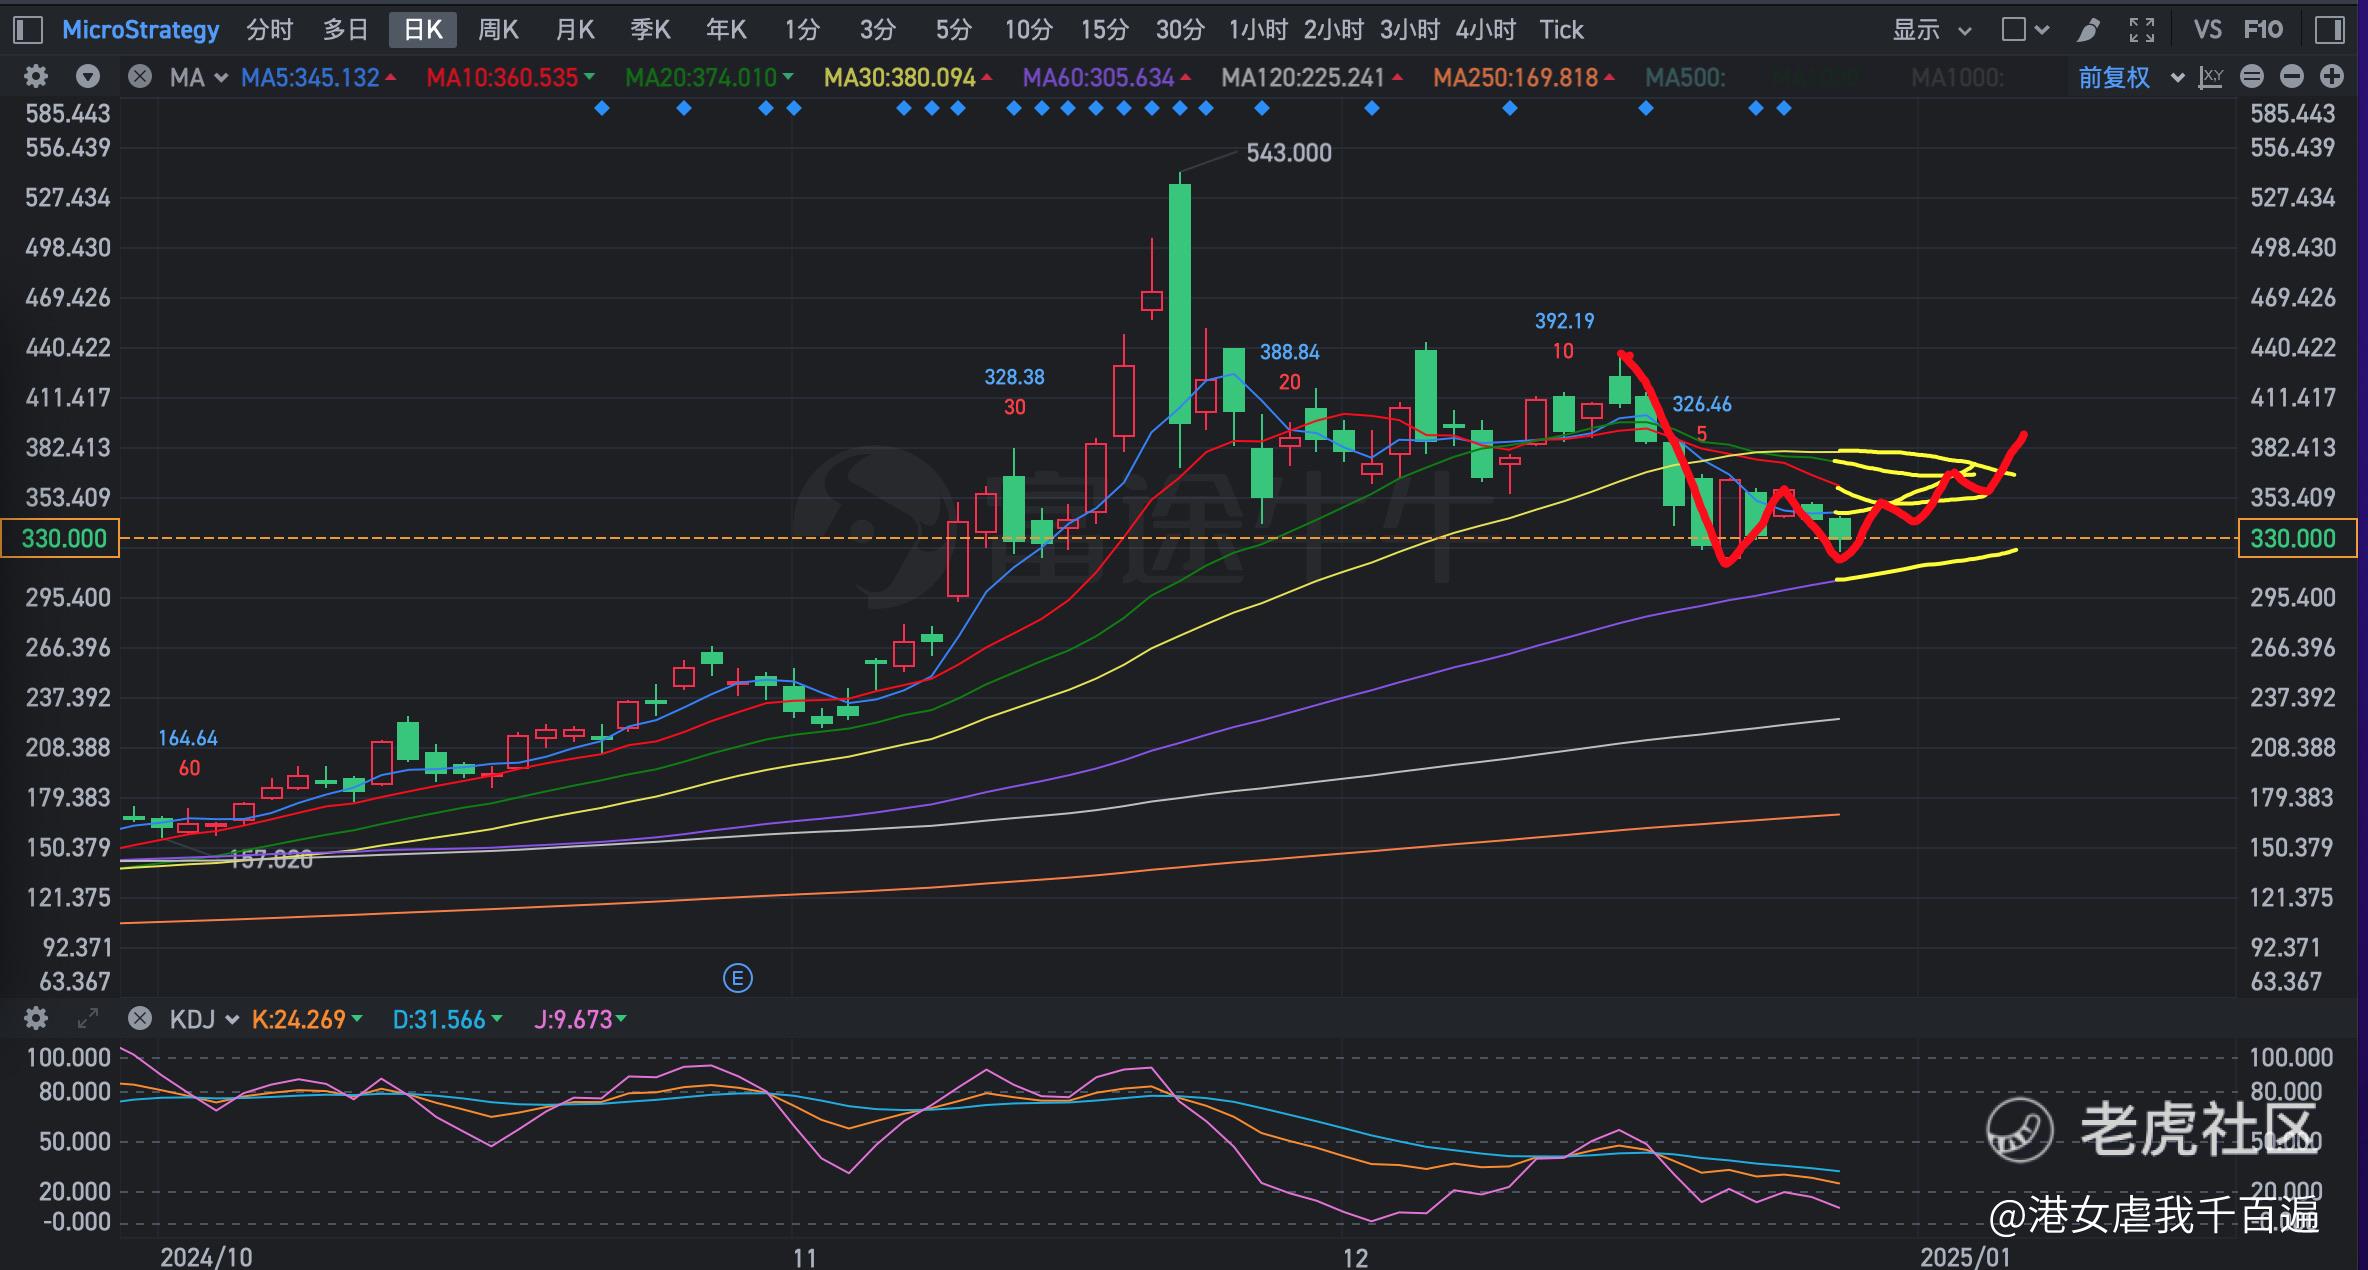Switch to 月K monthly candlestick
Screen dimensions: 2368x1270
click(x=575, y=30)
